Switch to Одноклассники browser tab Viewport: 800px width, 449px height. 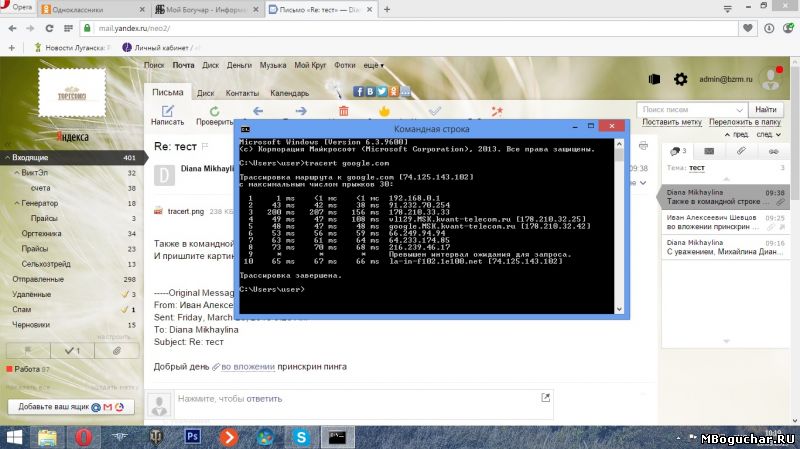[93, 9]
